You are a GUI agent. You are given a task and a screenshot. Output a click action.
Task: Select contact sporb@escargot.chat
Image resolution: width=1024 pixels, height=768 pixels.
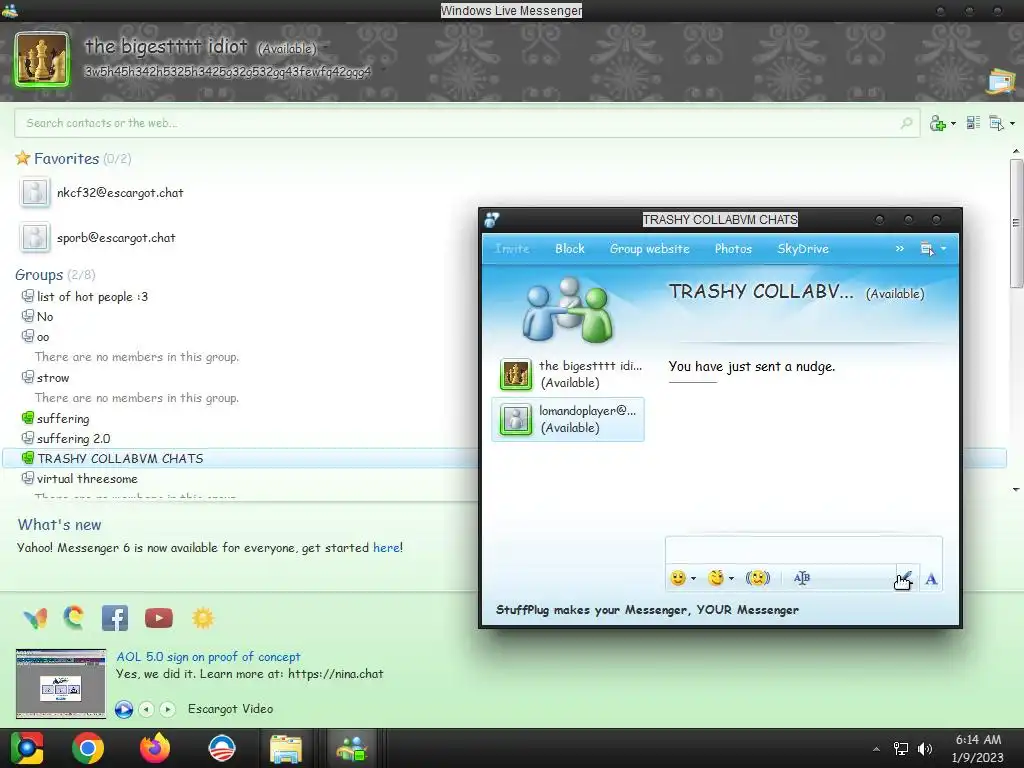(x=116, y=238)
